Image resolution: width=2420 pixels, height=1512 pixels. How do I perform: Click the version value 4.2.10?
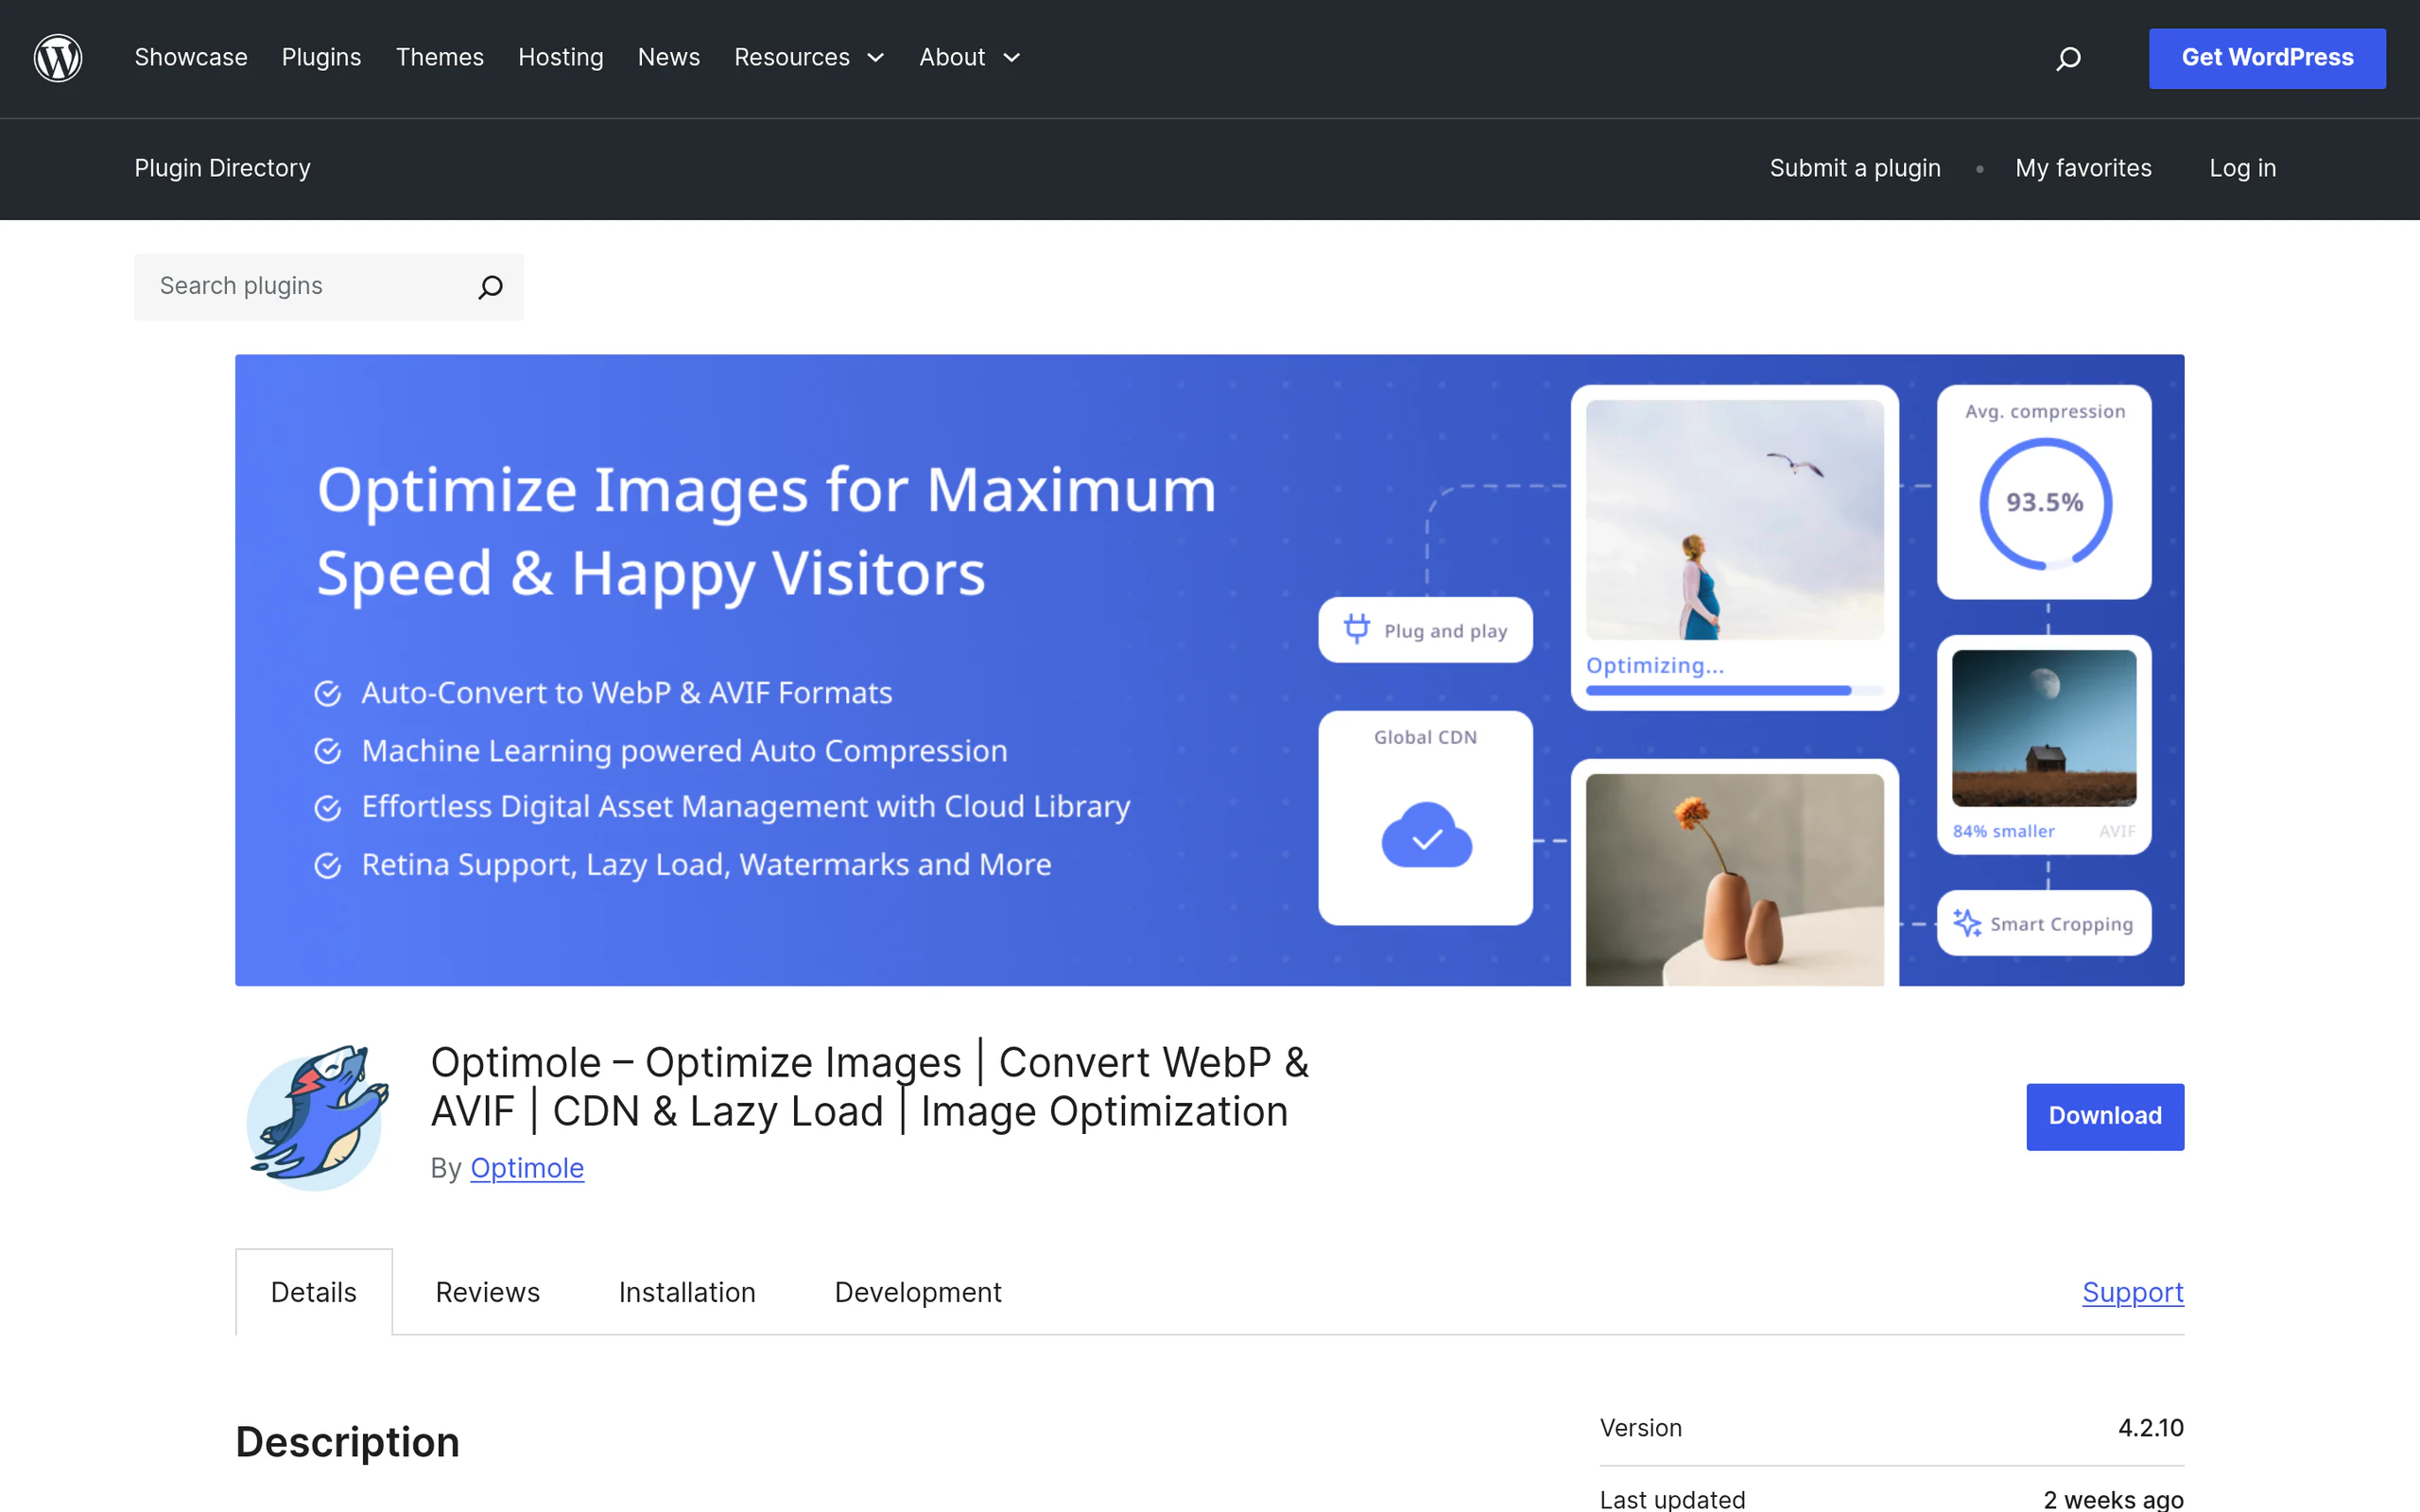(x=2151, y=1428)
